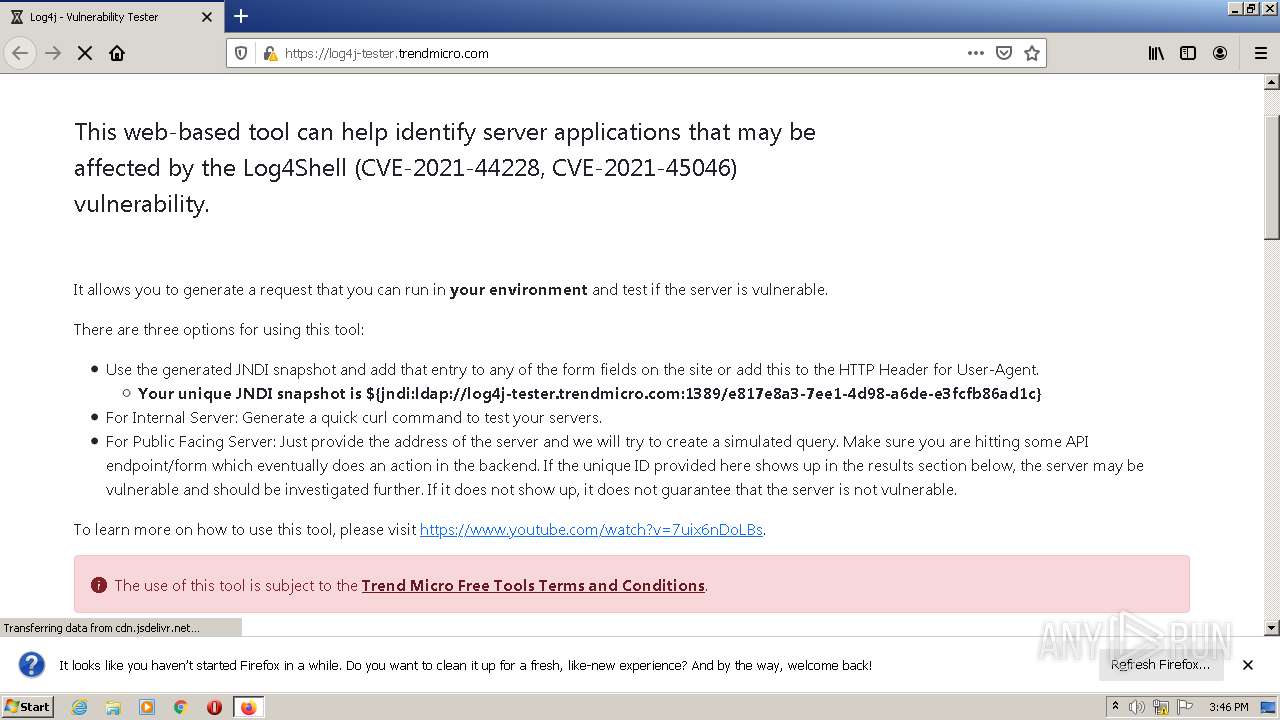Click the page scrollbar up arrow
Screen dimensions: 1280x720
coord(1272,82)
